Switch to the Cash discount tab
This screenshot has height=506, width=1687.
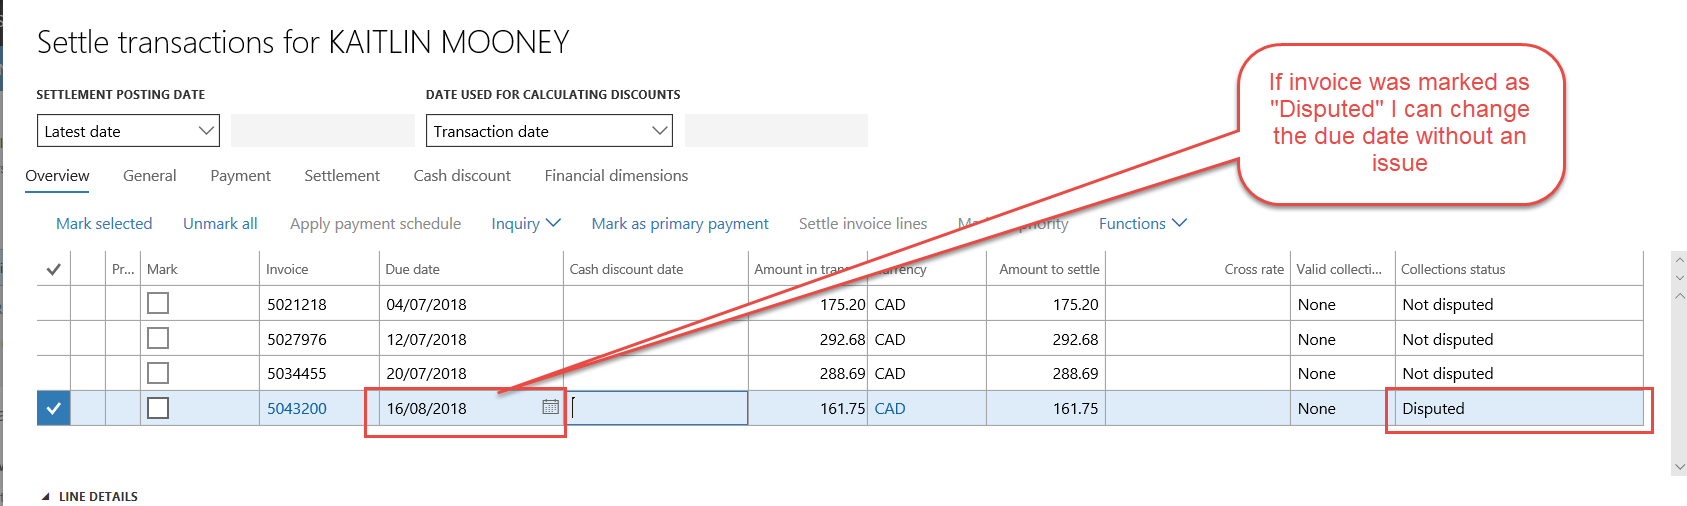[462, 176]
